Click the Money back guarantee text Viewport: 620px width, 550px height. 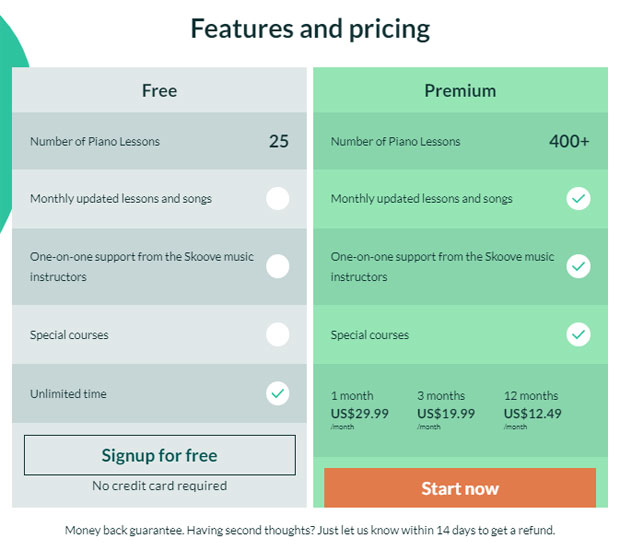pyautogui.click(x=310, y=530)
